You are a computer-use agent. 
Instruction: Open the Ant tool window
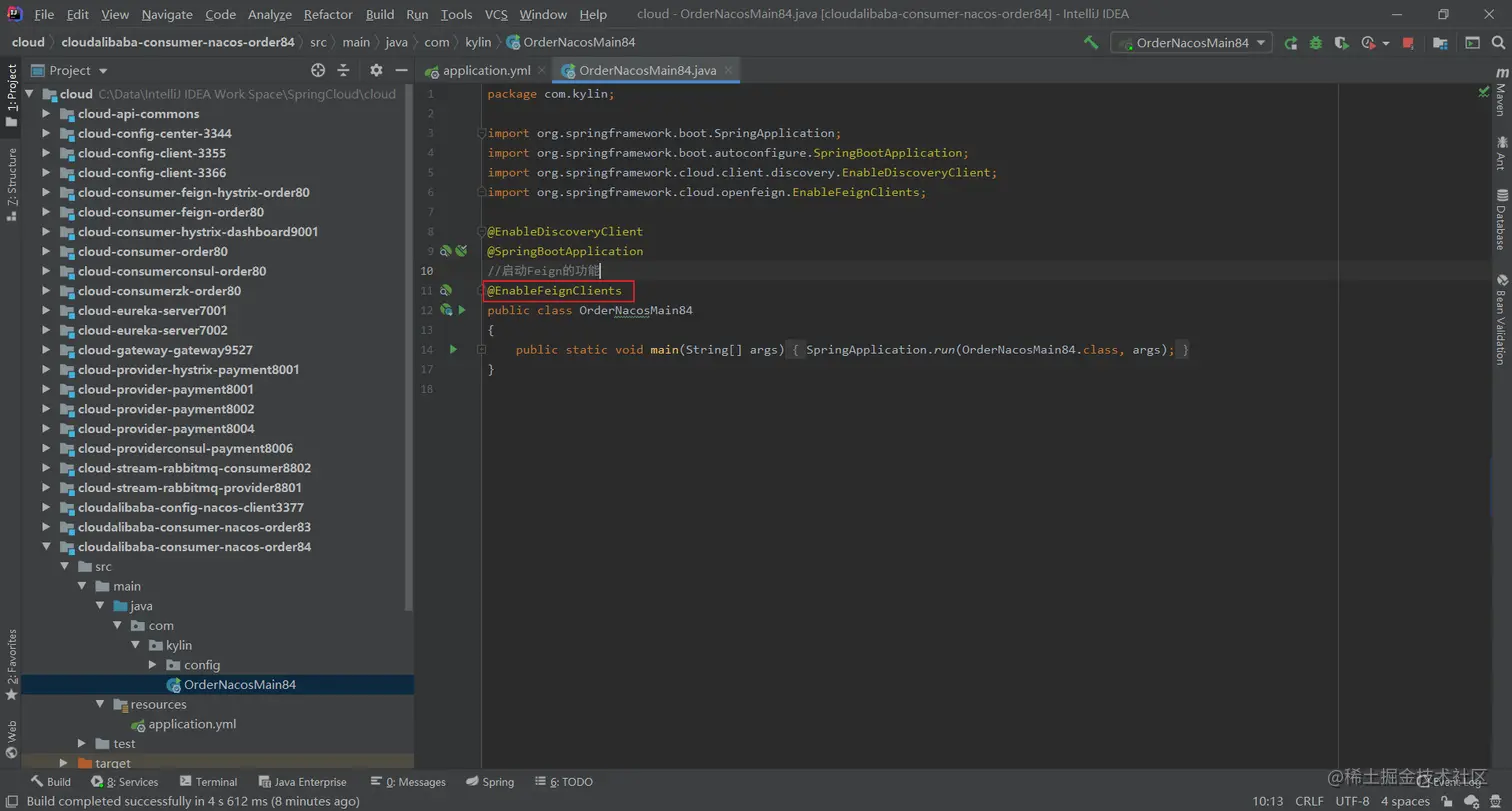coord(1501,154)
